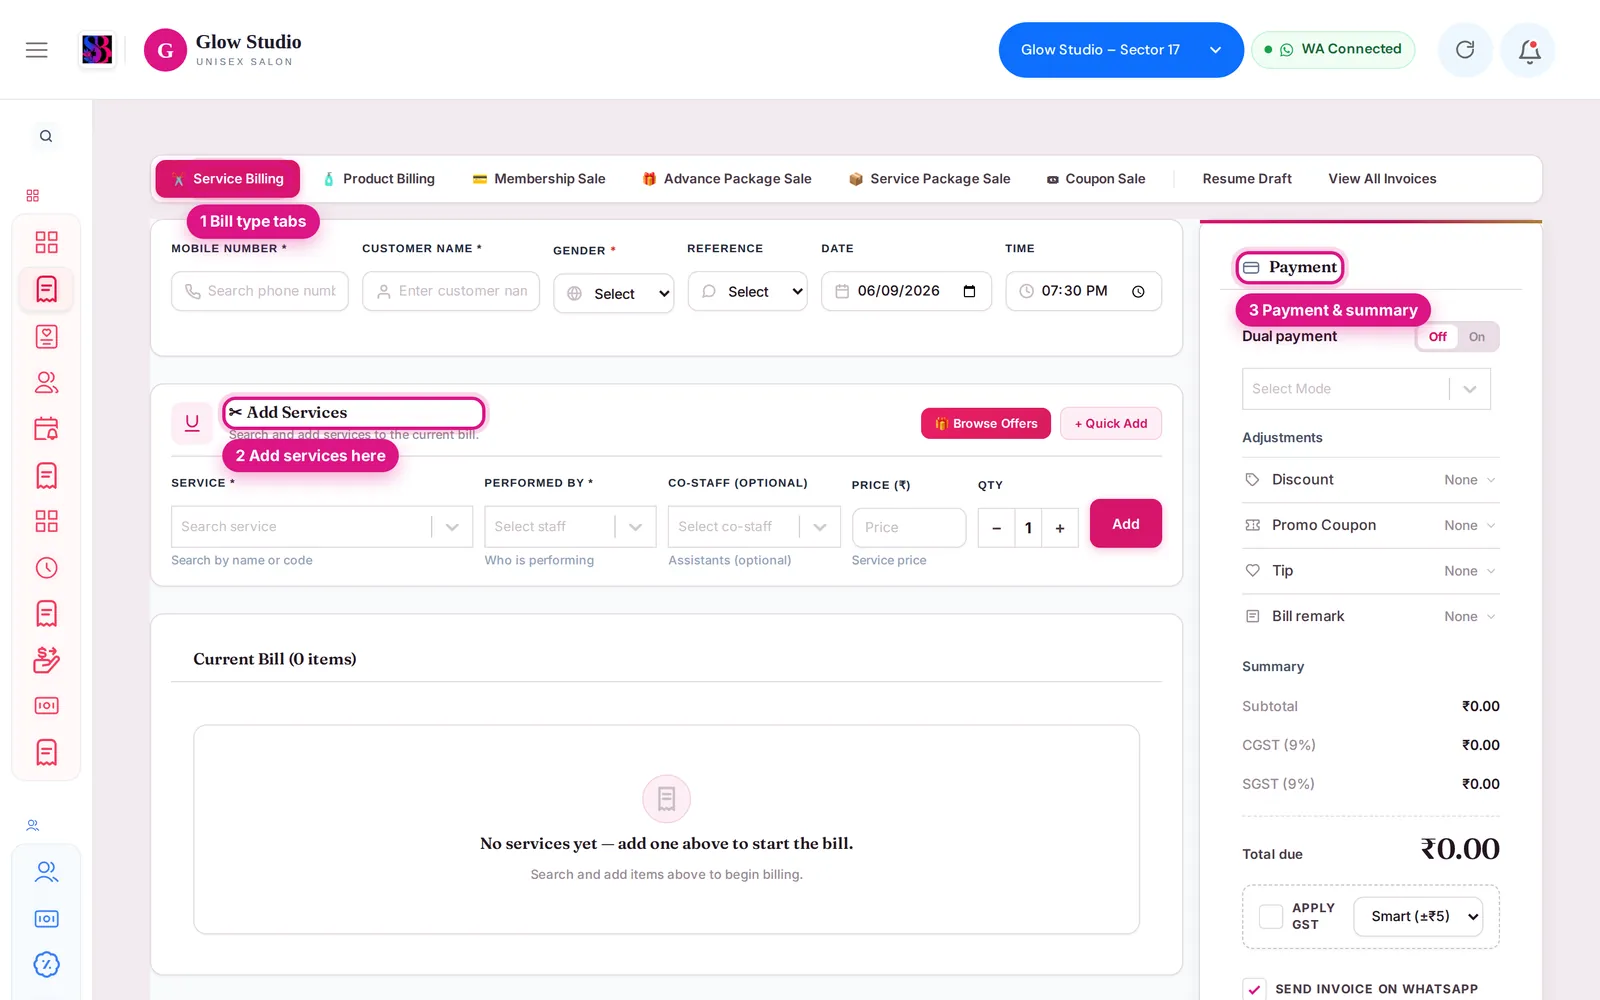The height and width of the screenshot is (1000, 1600).
Task: Expand the Promo Coupon adjustment row
Action: click(1370, 525)
